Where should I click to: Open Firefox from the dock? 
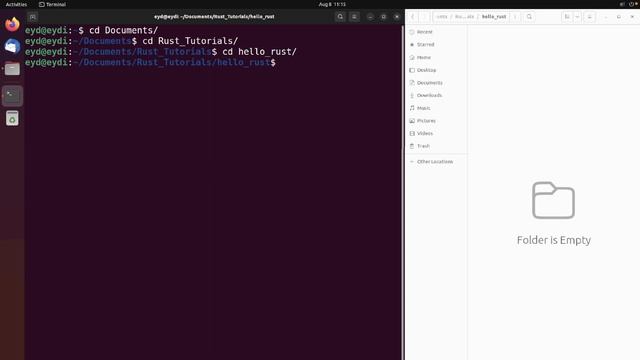[12, 24]
